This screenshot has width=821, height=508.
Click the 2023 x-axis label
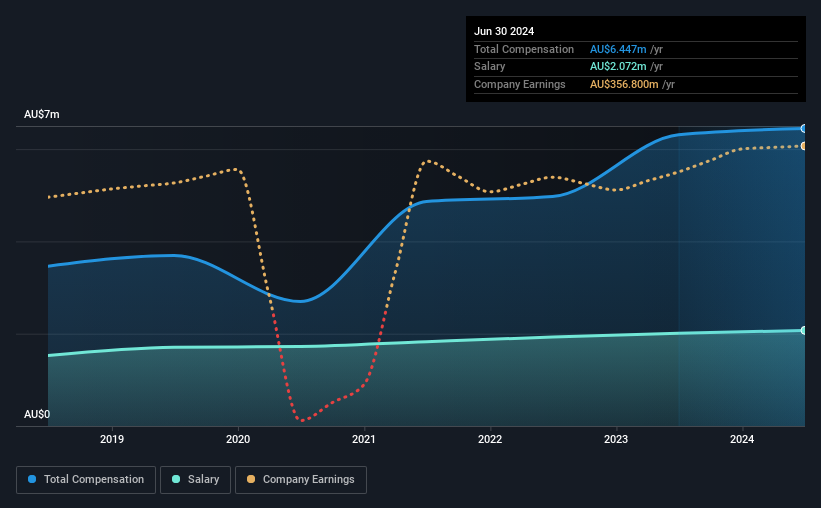tap(616, 439)
